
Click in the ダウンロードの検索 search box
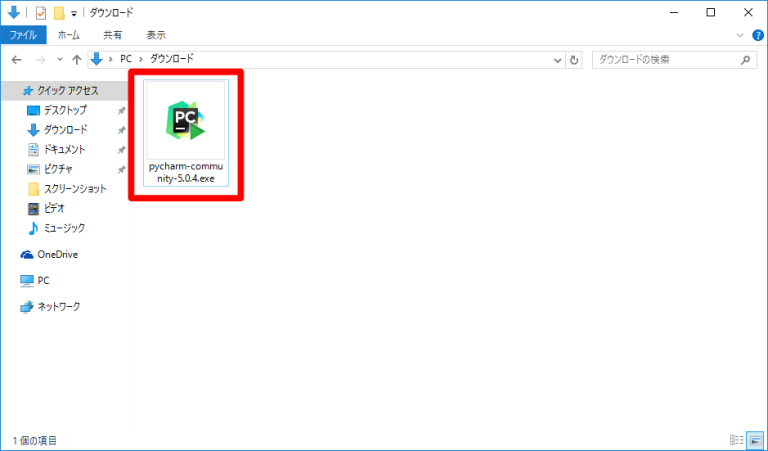tap(665, 60)
